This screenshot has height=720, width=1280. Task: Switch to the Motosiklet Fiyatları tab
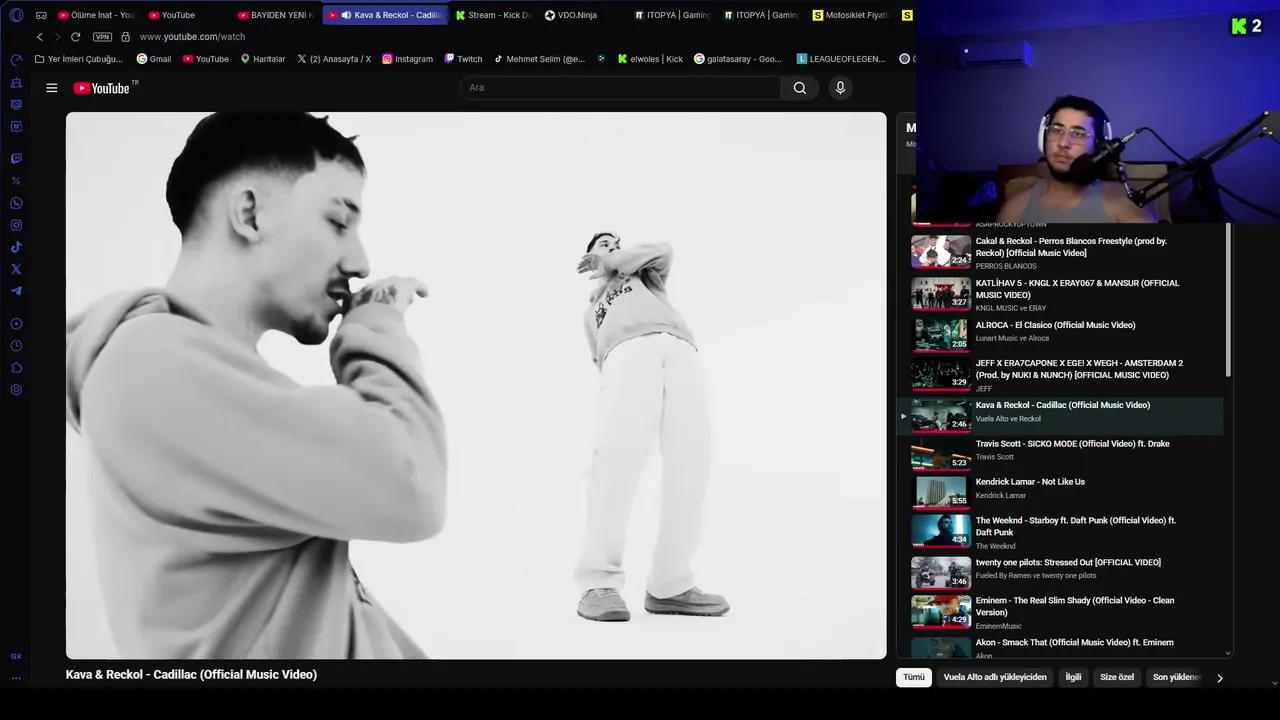click(x=851, y=15)
